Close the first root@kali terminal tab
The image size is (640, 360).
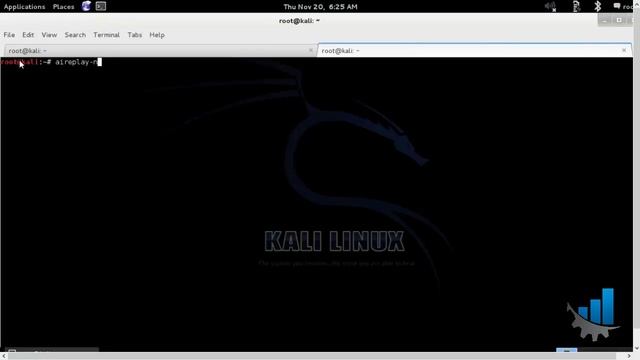(311, 50)
